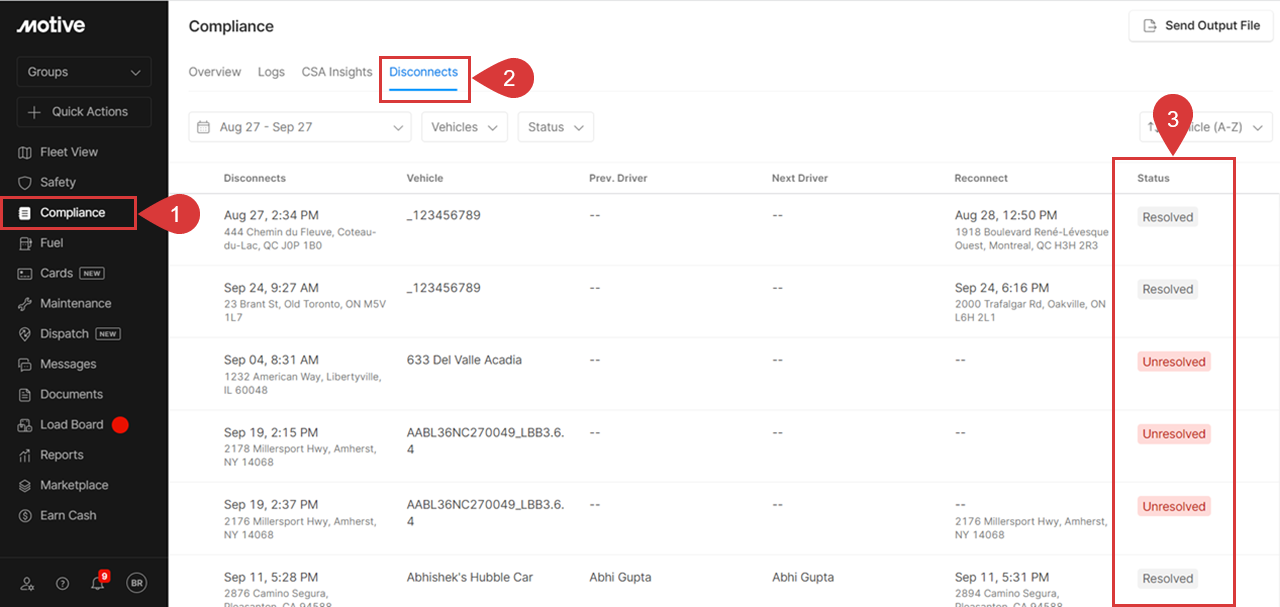Screen dimensions: 1280x607
Task: Open the Aug 27 - Sep 27 date picker
Action: click(300, 127)
